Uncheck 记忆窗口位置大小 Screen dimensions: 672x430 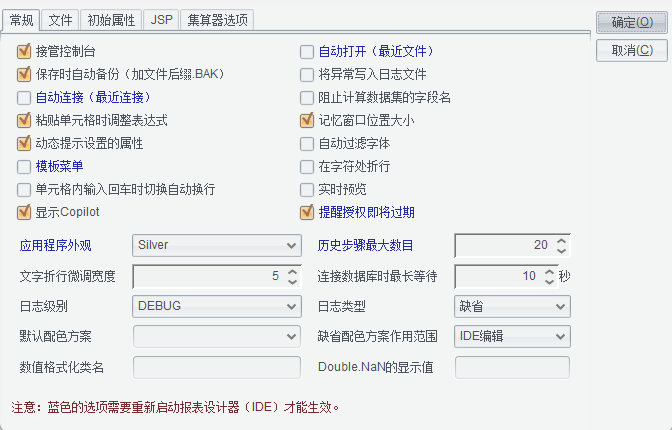coord(309,120)
